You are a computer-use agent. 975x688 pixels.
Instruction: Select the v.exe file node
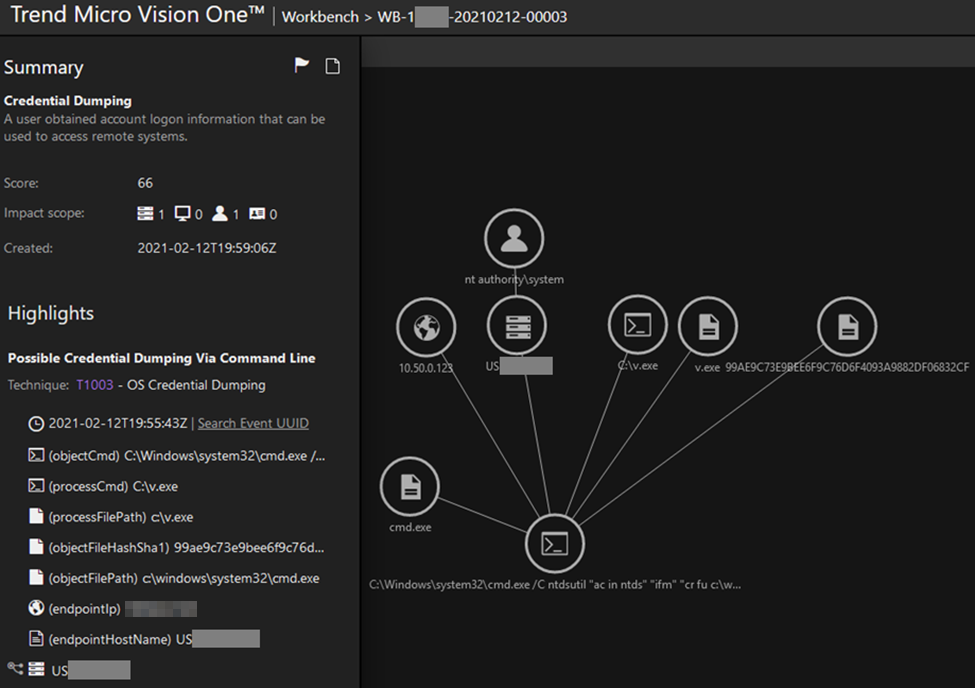click(708, 326)
